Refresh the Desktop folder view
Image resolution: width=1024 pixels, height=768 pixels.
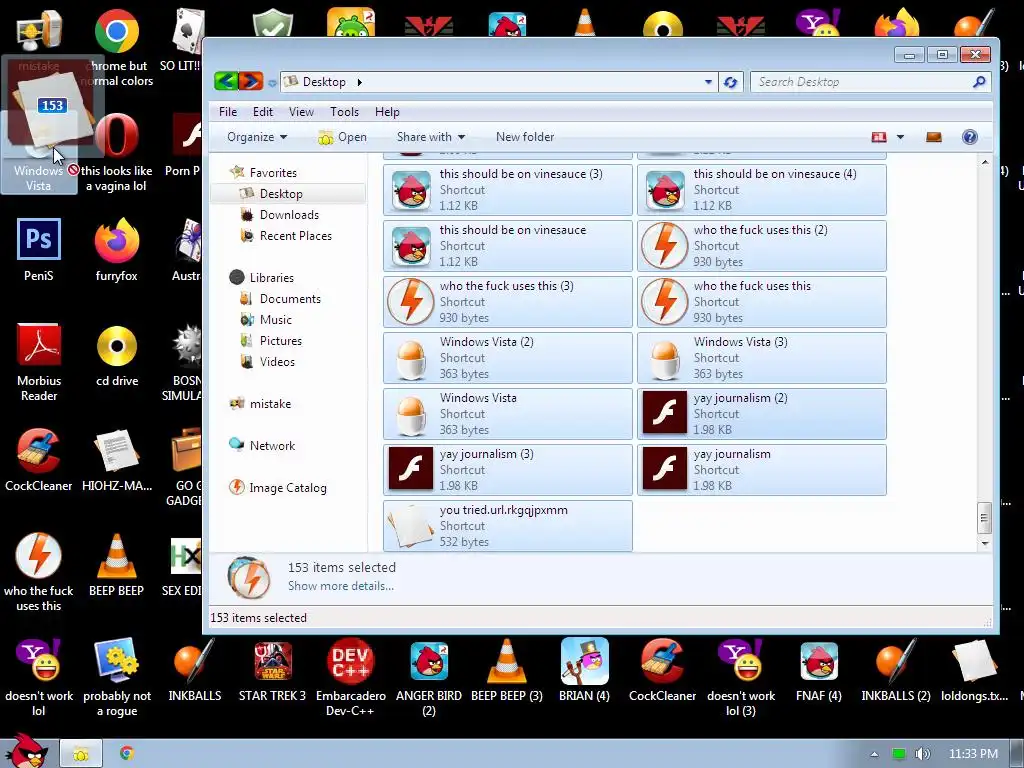(731, 82)
